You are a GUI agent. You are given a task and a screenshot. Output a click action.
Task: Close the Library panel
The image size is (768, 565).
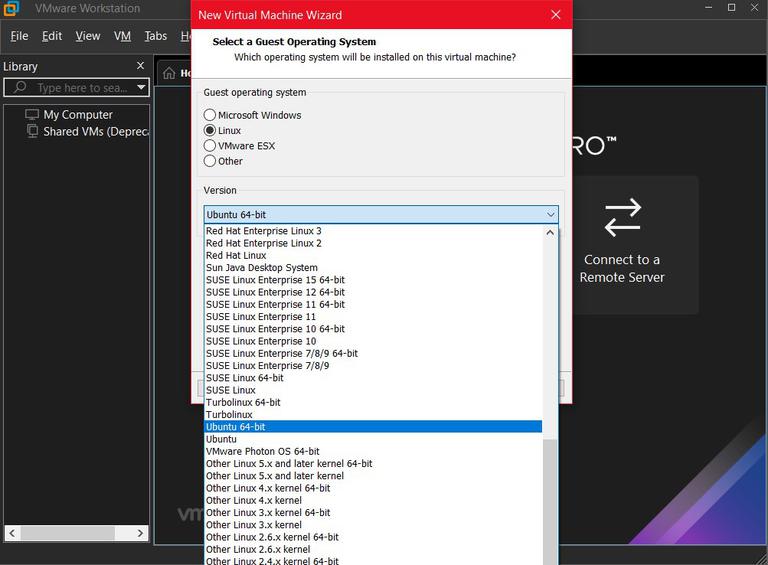pyautogui.click(x=141, y=66)
